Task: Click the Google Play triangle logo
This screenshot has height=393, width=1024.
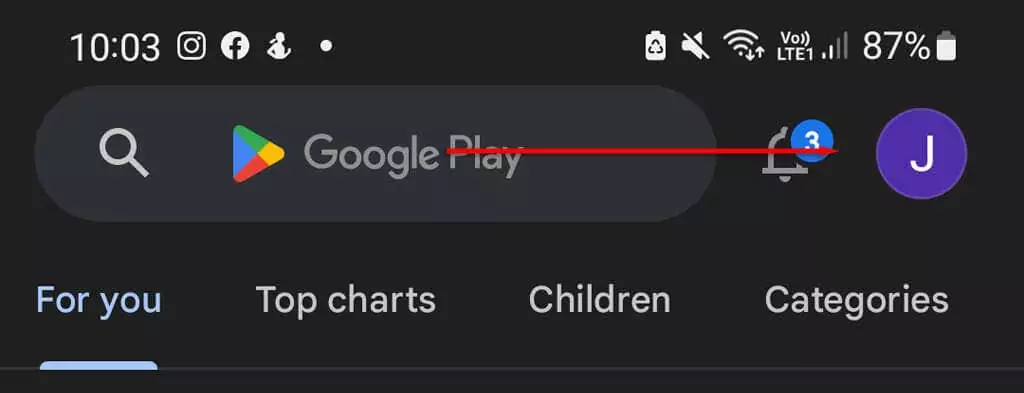Action: (x=259, y=153)
